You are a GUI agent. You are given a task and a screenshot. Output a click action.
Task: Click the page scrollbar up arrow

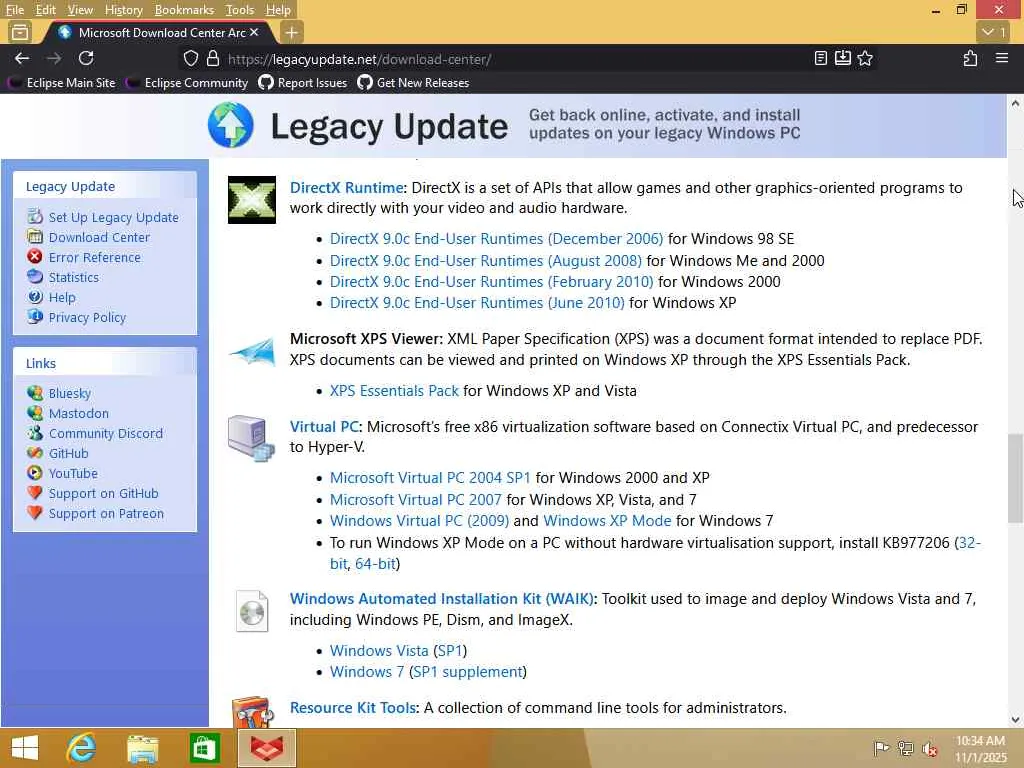click(1015, 103)
